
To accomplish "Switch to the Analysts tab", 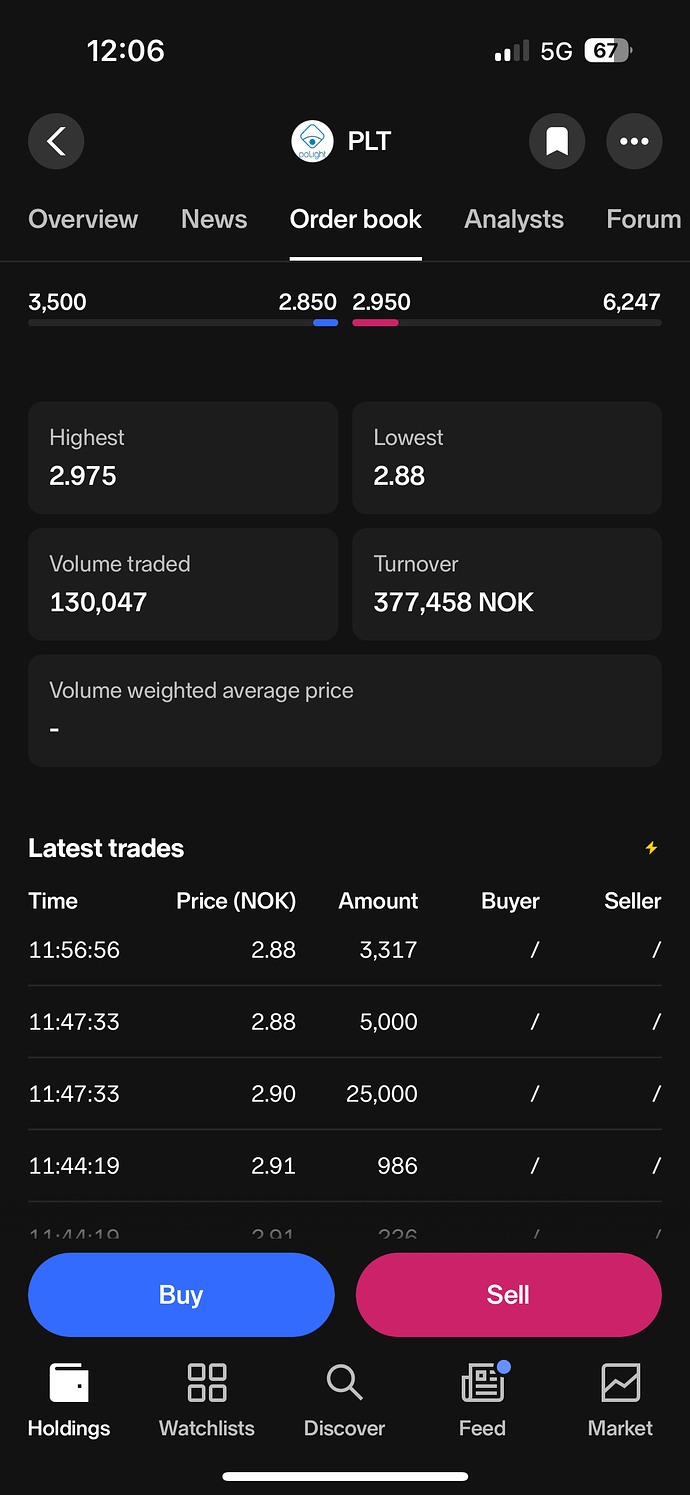I will (514, 219).
